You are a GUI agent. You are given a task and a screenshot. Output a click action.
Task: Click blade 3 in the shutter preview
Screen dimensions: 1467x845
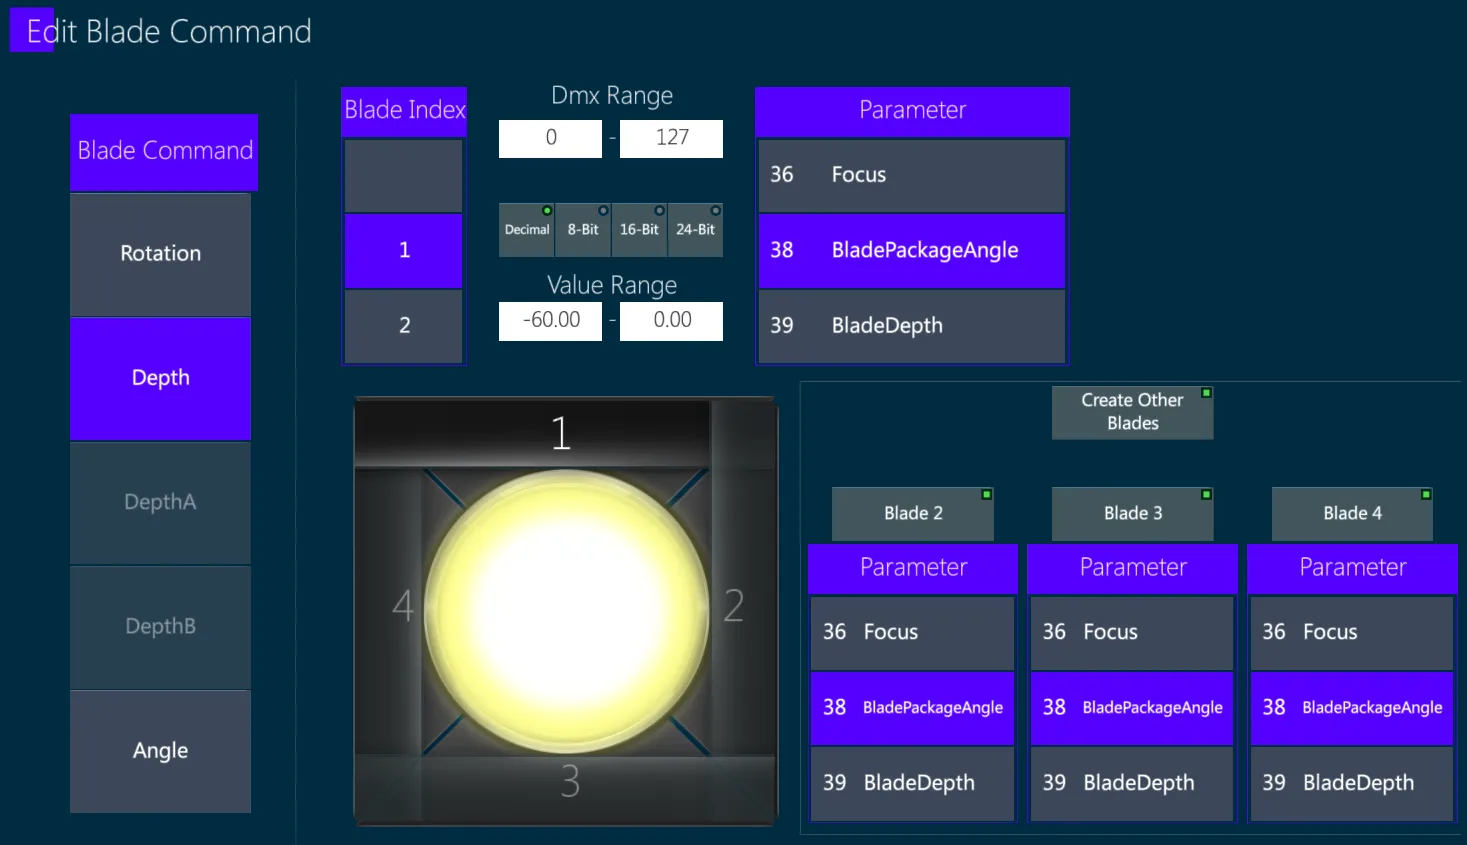pos(569,782)
